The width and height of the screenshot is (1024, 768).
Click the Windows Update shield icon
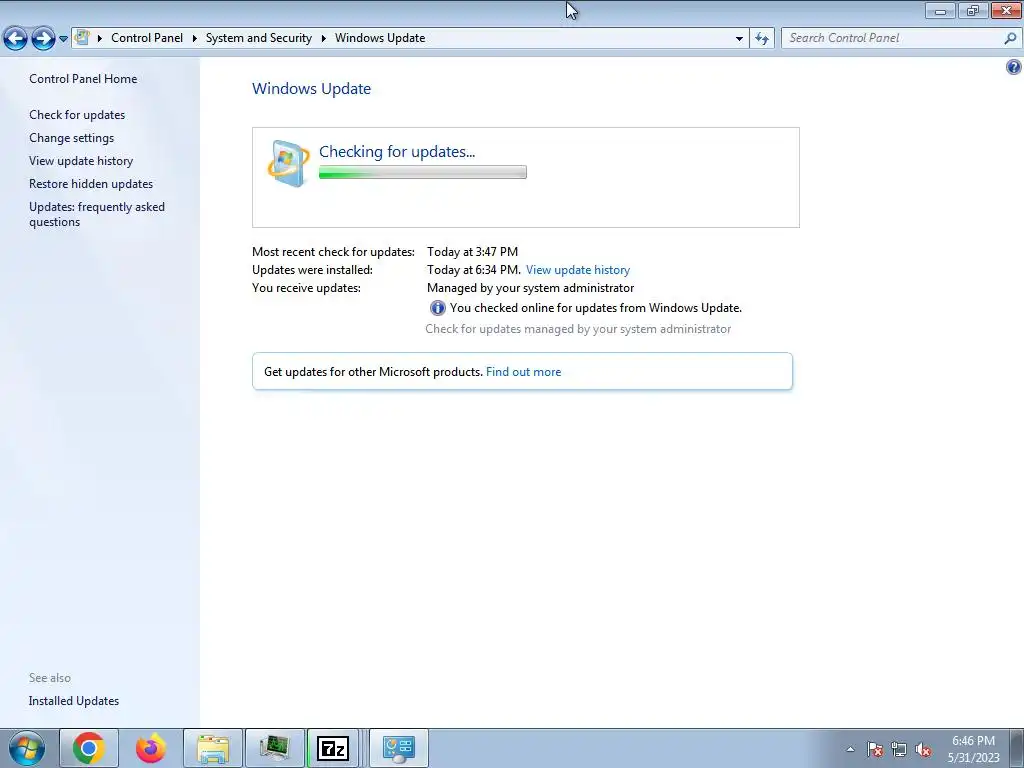tap(288, 163)
